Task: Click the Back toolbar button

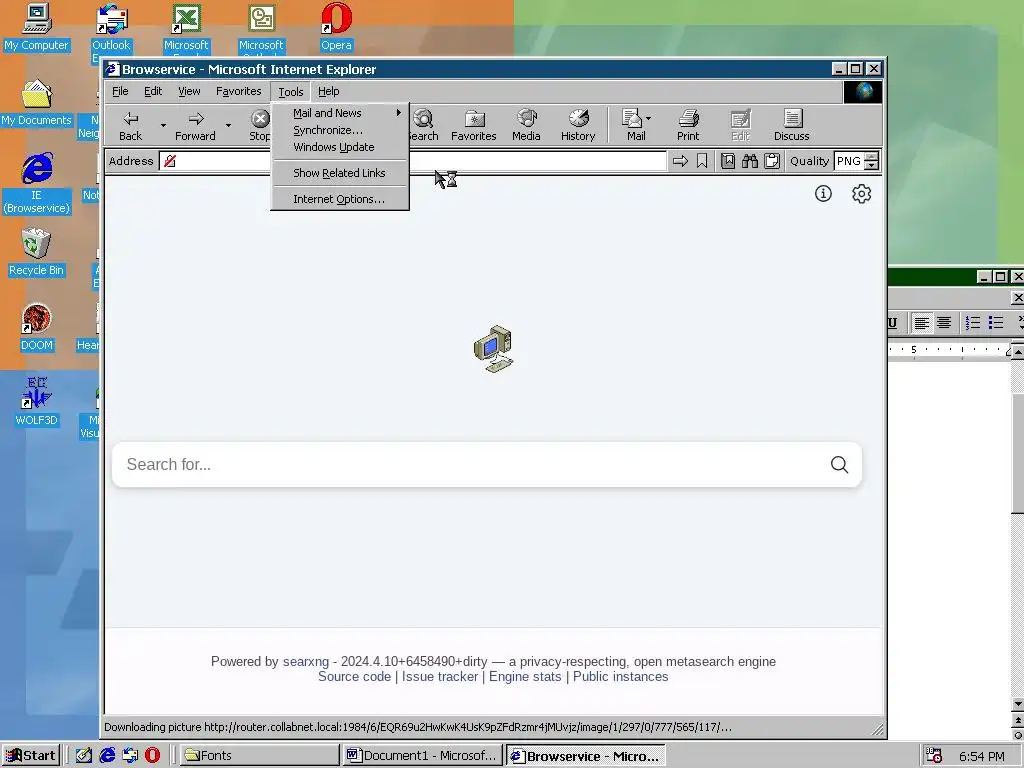Action: [131, 125]
